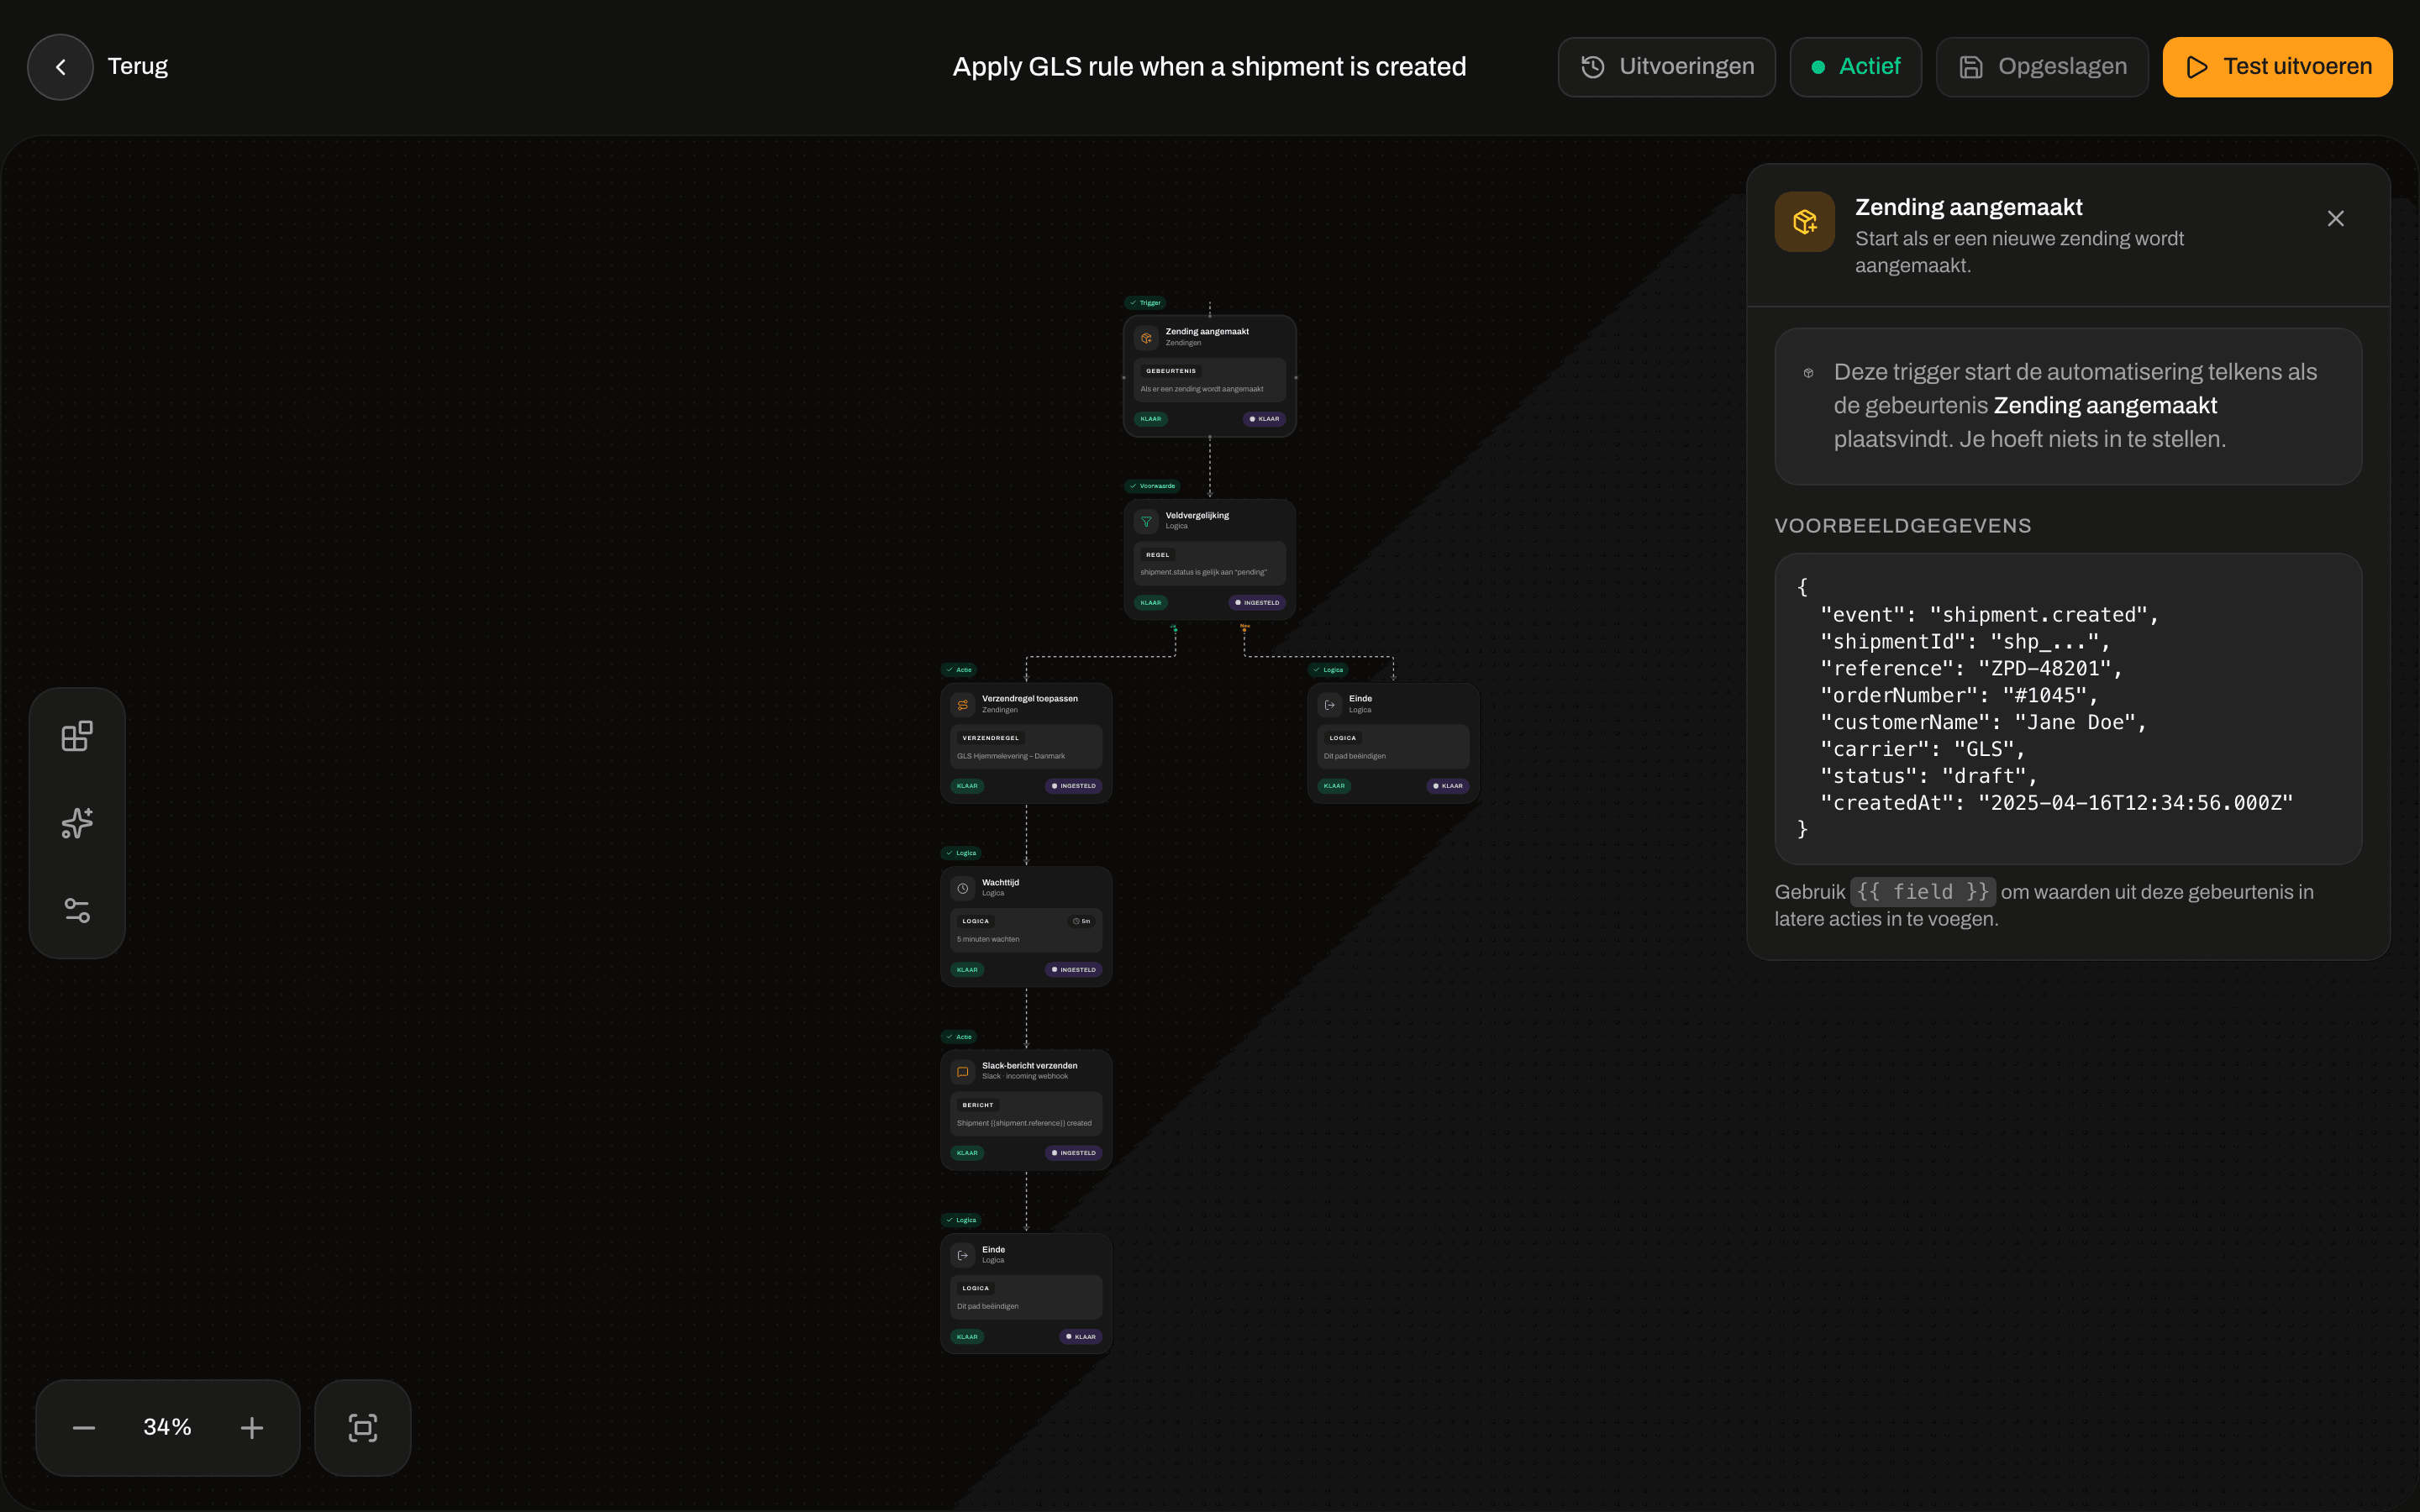
Task: Click the Trigger label badge
Action: pos(1145,303)
